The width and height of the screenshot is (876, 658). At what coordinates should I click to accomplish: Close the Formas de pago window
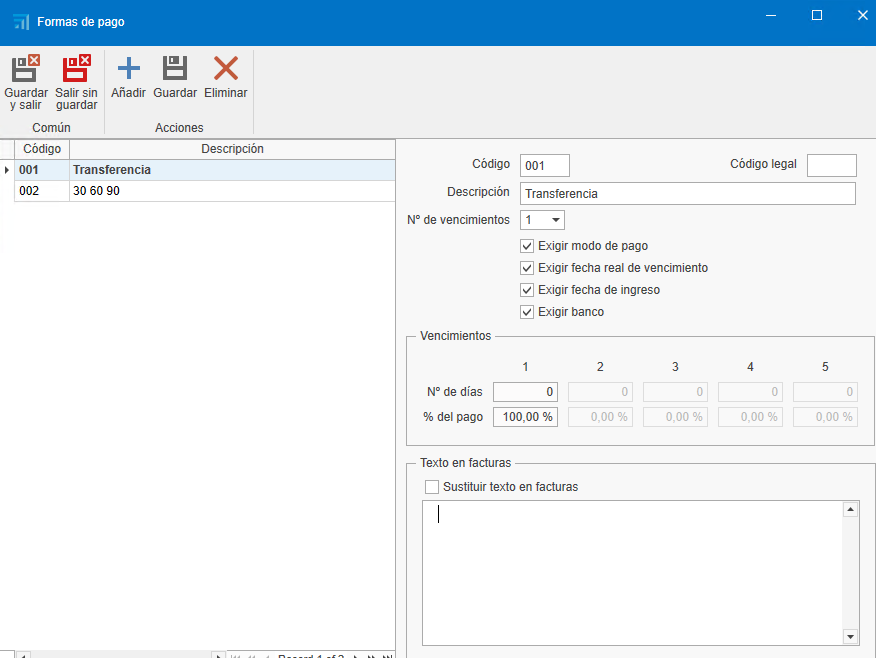click(x=863, y=16)
